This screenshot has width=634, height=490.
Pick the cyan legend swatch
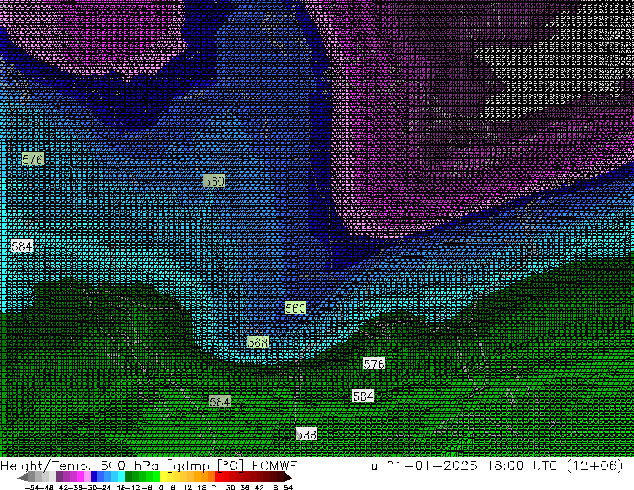click(121, 476)
